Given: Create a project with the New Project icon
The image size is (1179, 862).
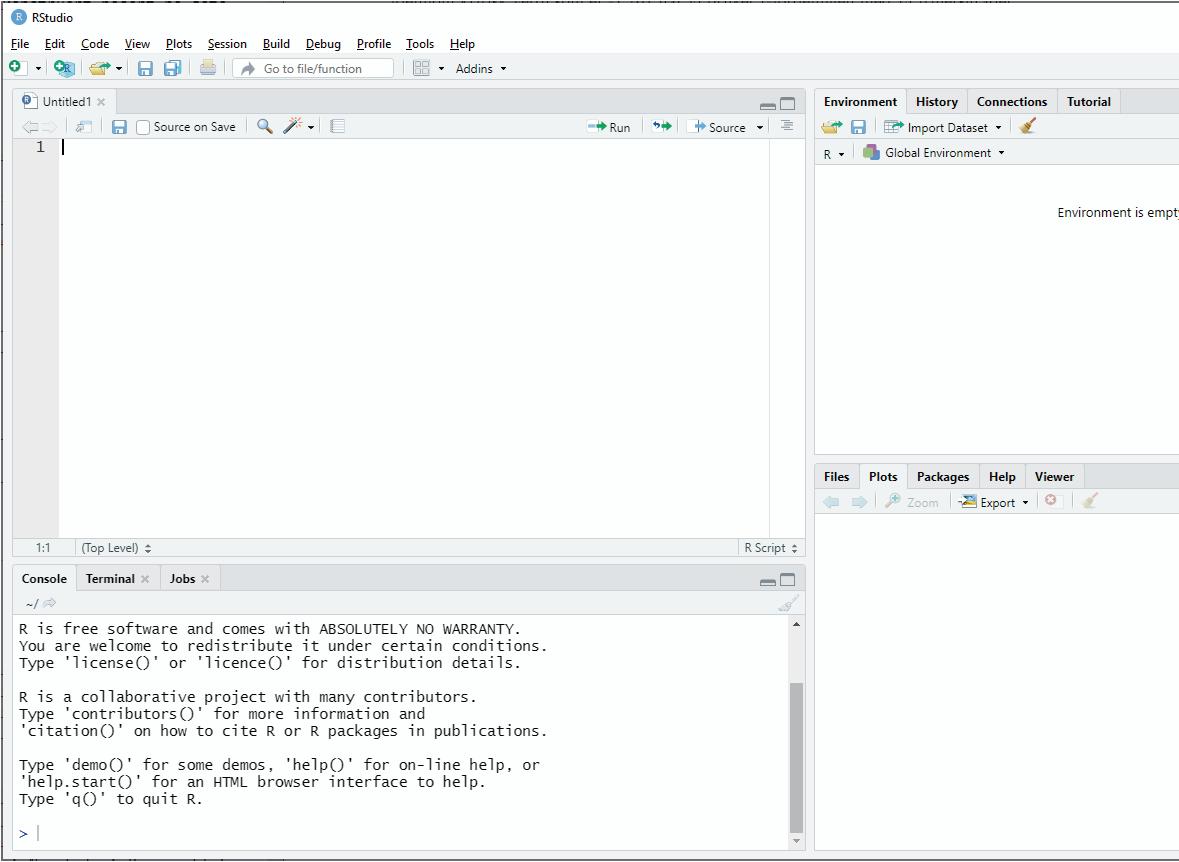Looking at the screenshot, I should point(65,68).
